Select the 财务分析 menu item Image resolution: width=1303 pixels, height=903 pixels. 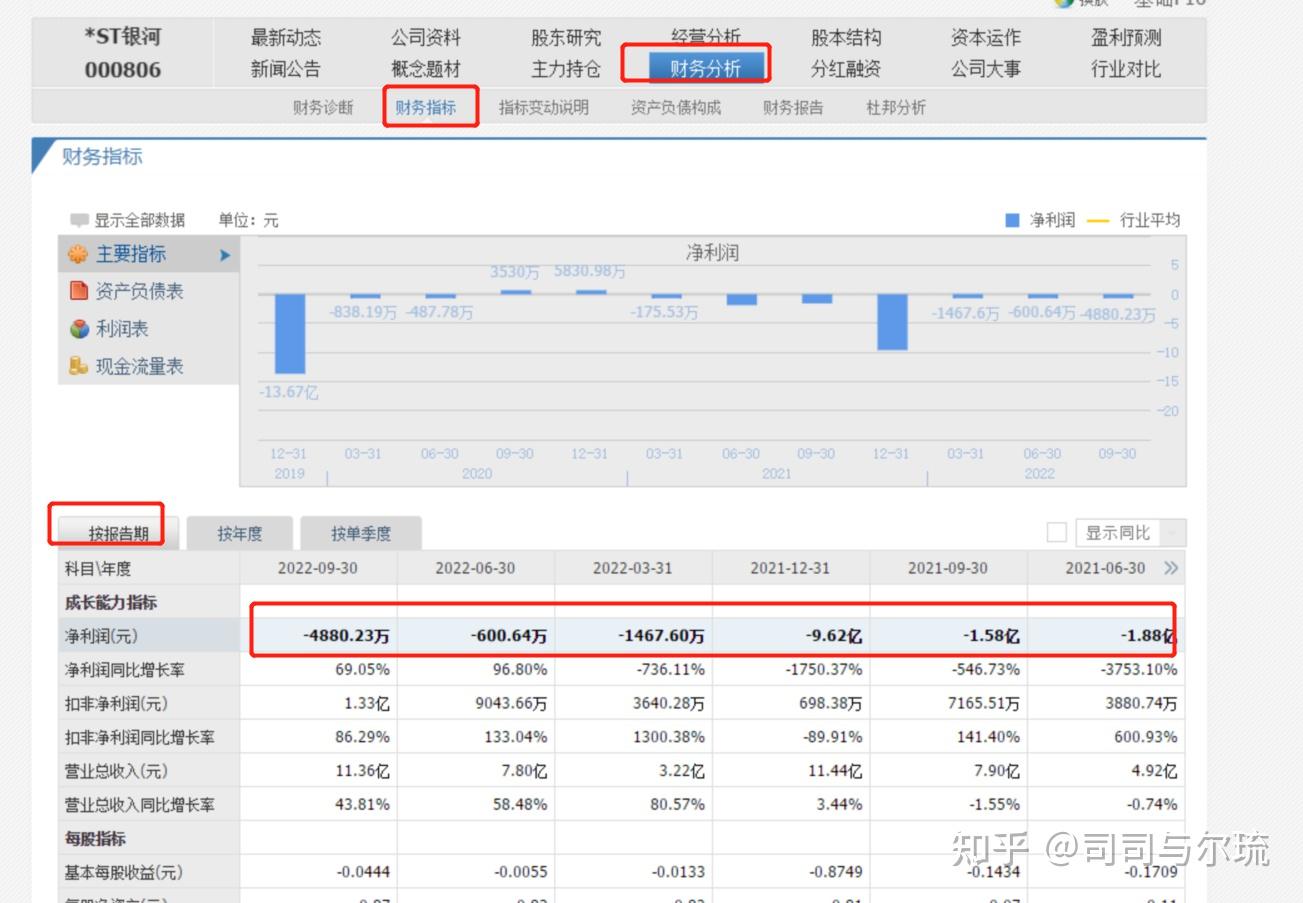coord(706,68)
